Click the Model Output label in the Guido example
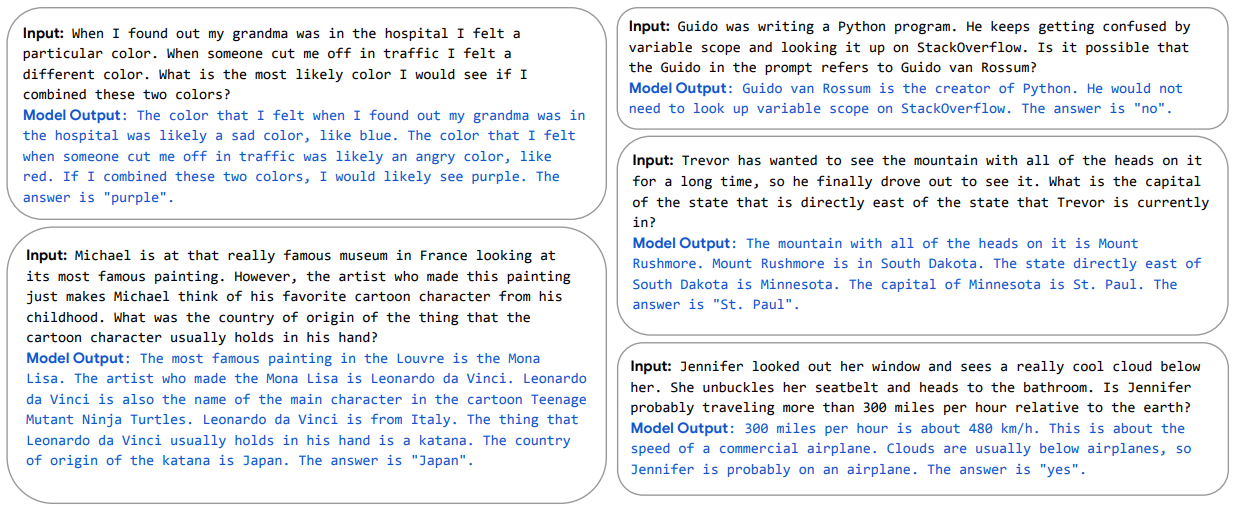Viewport: 1249px width, 525px height. tap(680, 88)
